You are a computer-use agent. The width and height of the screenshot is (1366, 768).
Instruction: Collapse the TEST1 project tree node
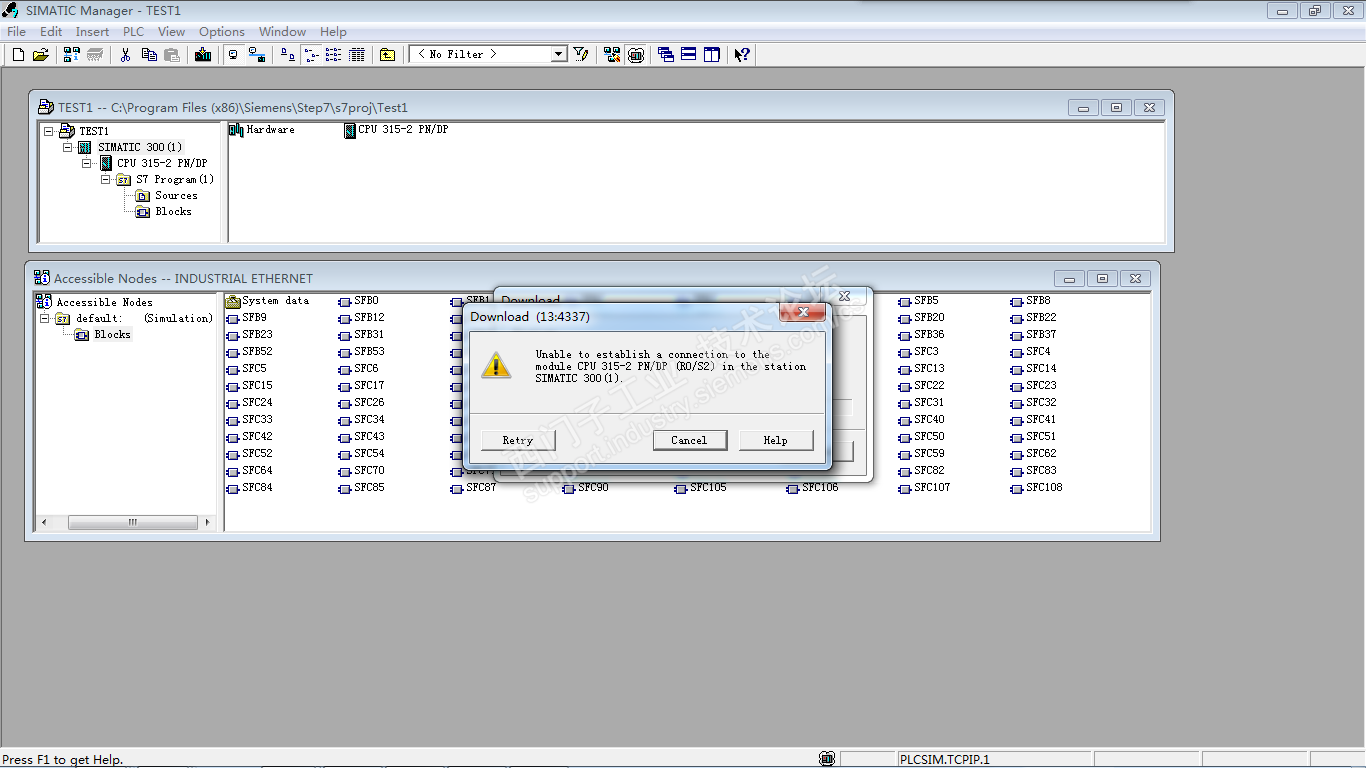tap(48, 131)
